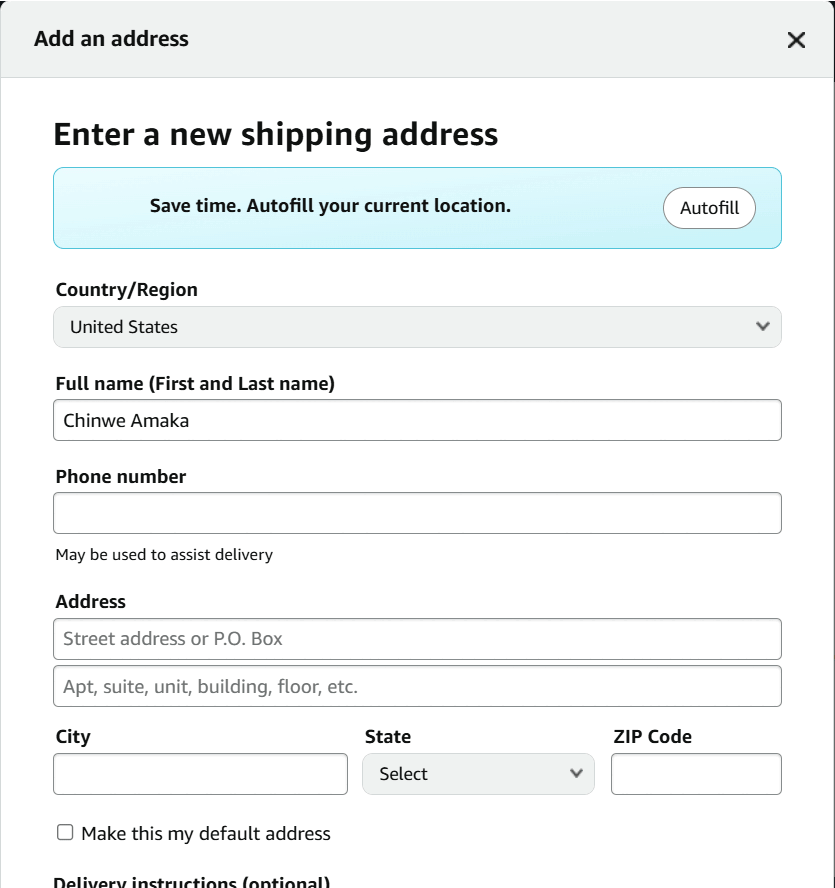Select the Full name field with Chinwe Amaka
This screenshot has height=888, width=835.
point(418,420)
